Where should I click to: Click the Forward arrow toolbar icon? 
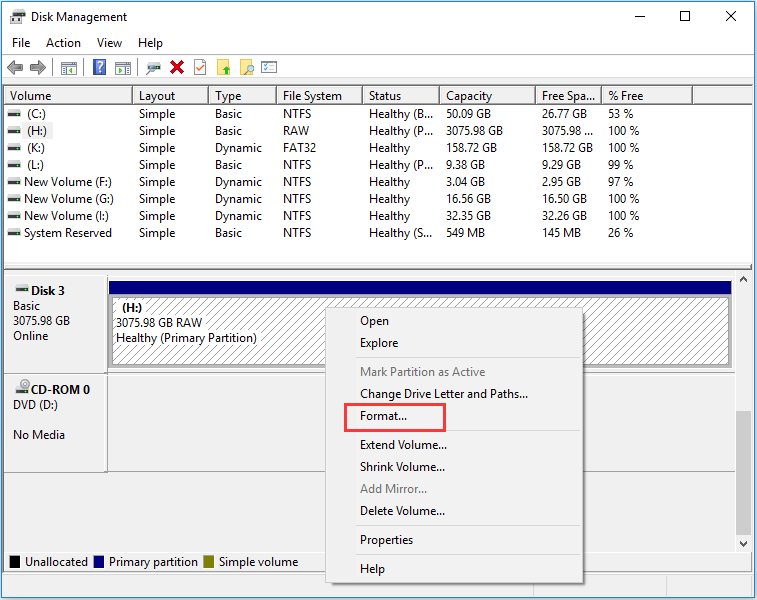(x=38, y=68)
